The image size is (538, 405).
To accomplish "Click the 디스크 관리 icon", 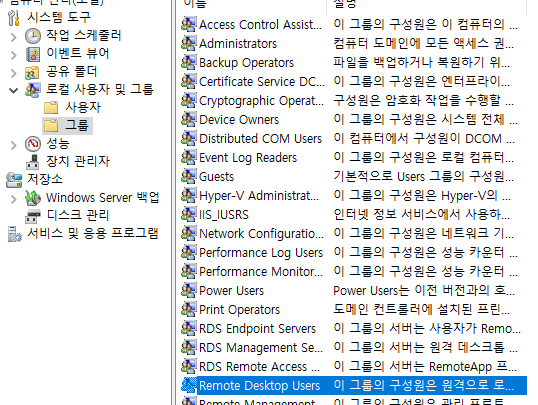I will tap(33, 216).
